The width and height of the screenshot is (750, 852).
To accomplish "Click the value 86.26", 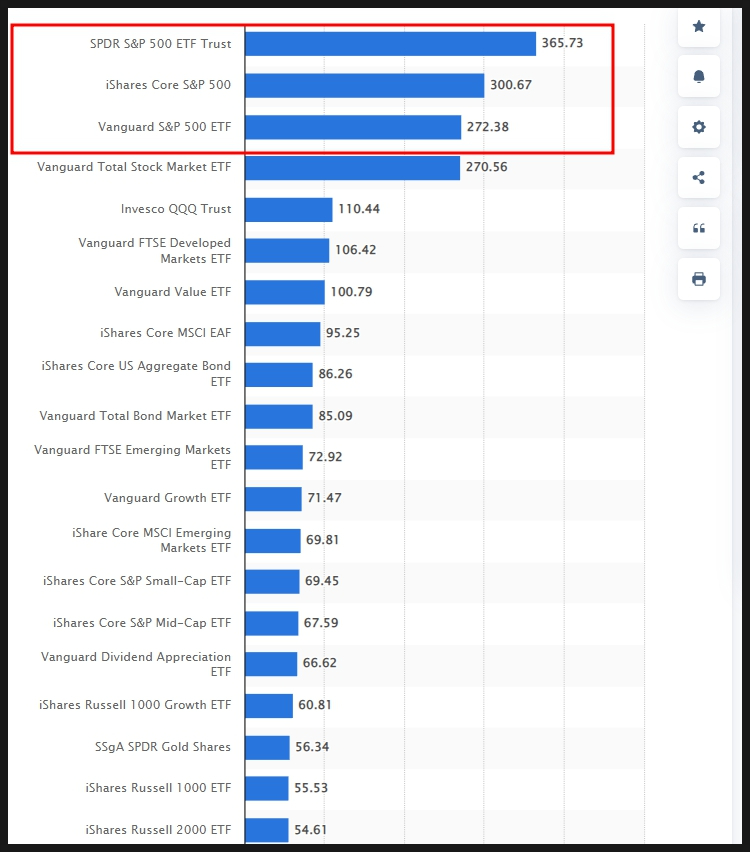I will (335, 374).
